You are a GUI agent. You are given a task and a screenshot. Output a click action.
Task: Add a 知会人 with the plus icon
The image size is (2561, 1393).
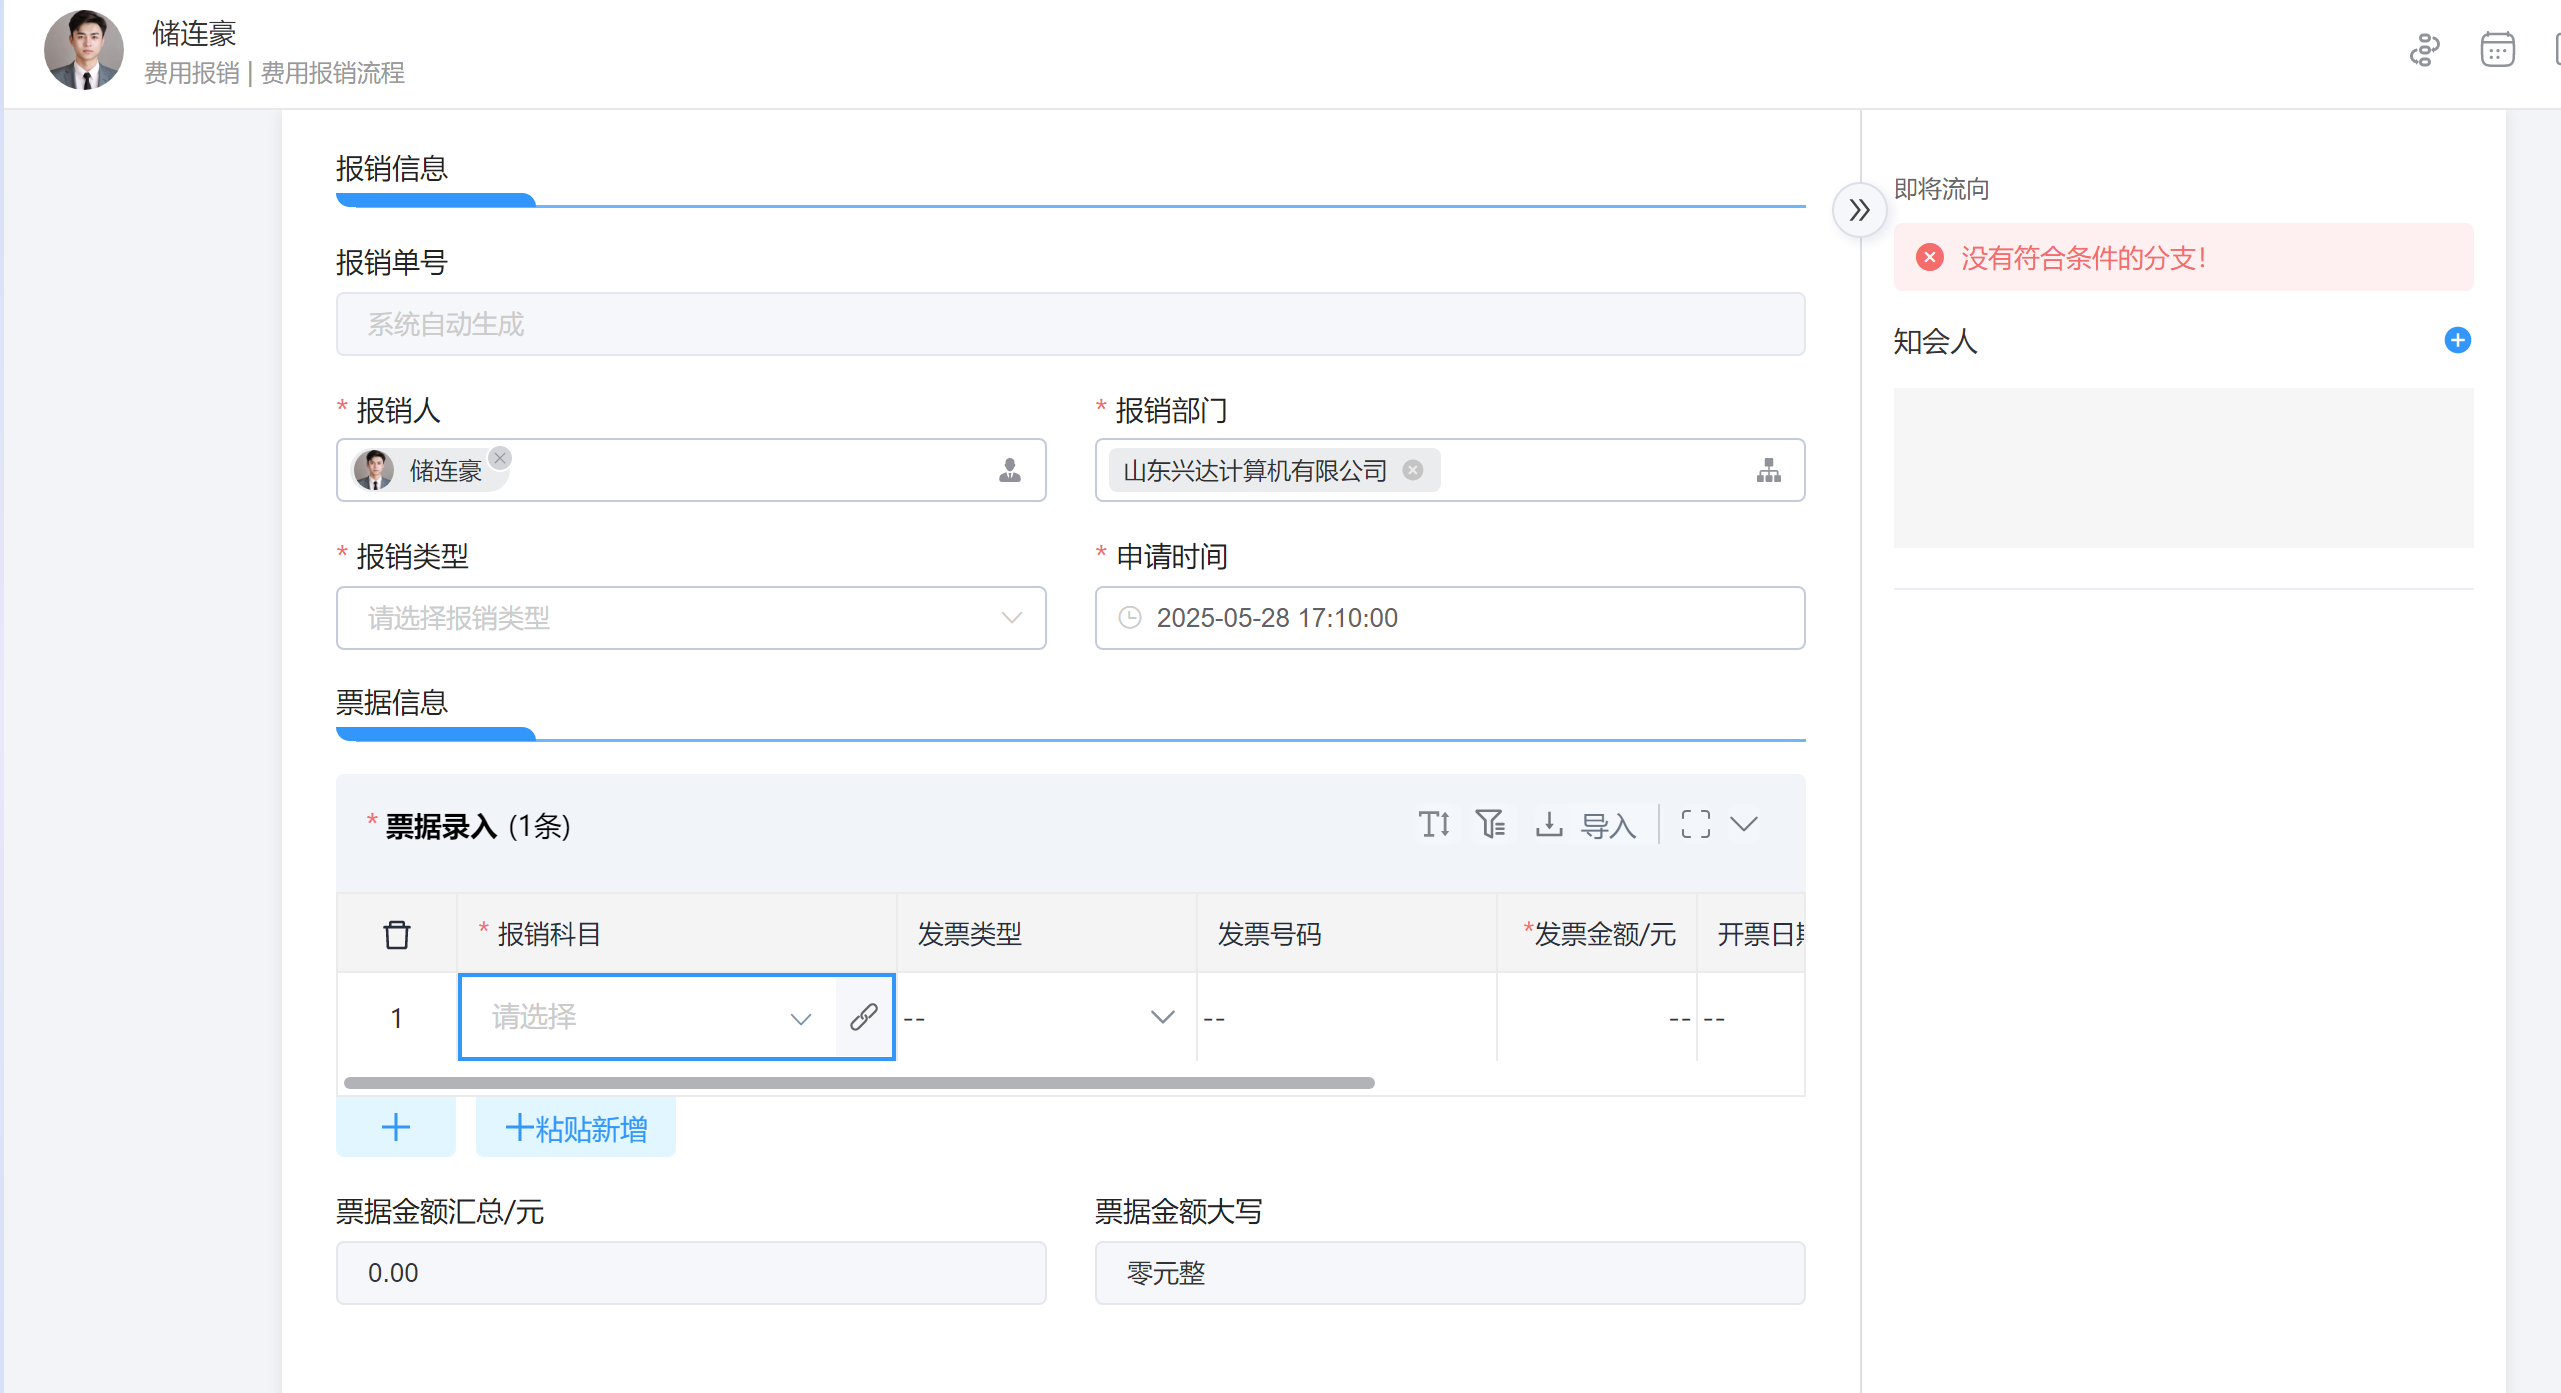(x=2457, y=340)
